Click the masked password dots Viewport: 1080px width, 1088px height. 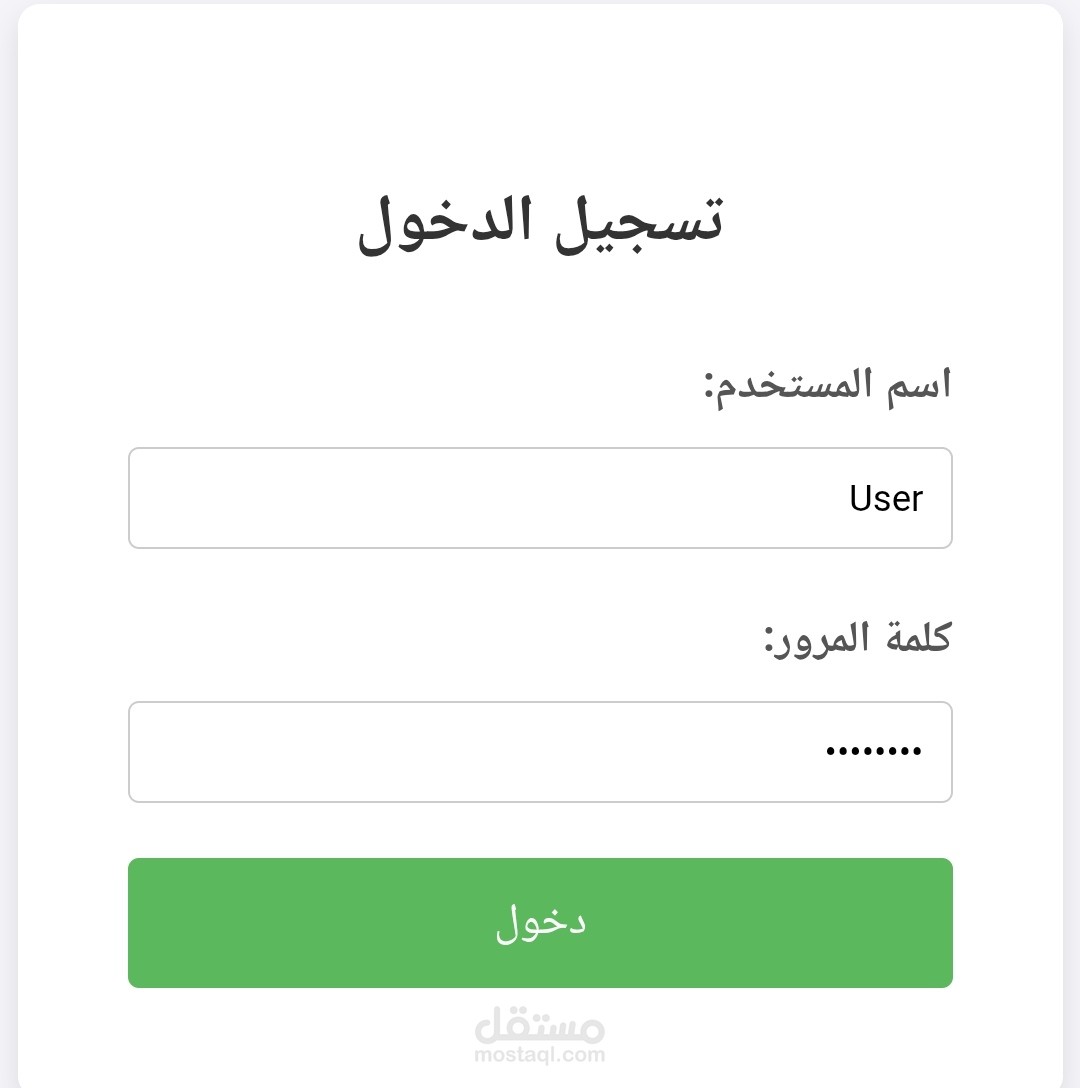tap(873, 752)
